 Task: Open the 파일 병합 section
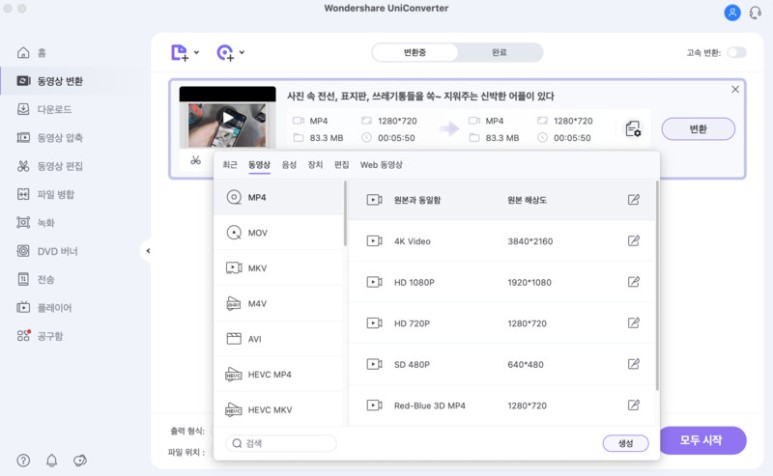45,194
